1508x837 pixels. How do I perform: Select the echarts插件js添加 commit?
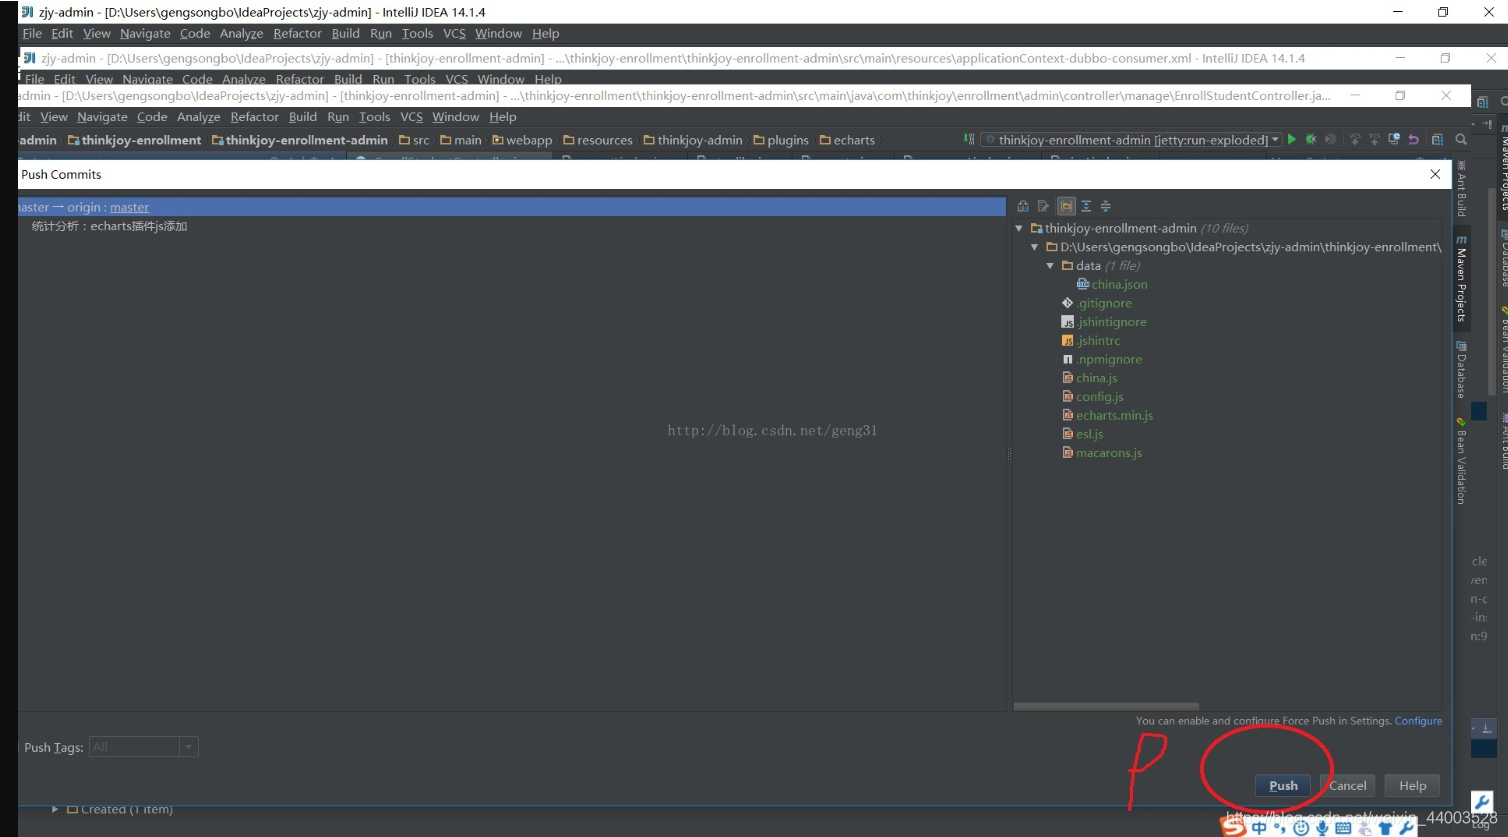(x=110, y=226)
